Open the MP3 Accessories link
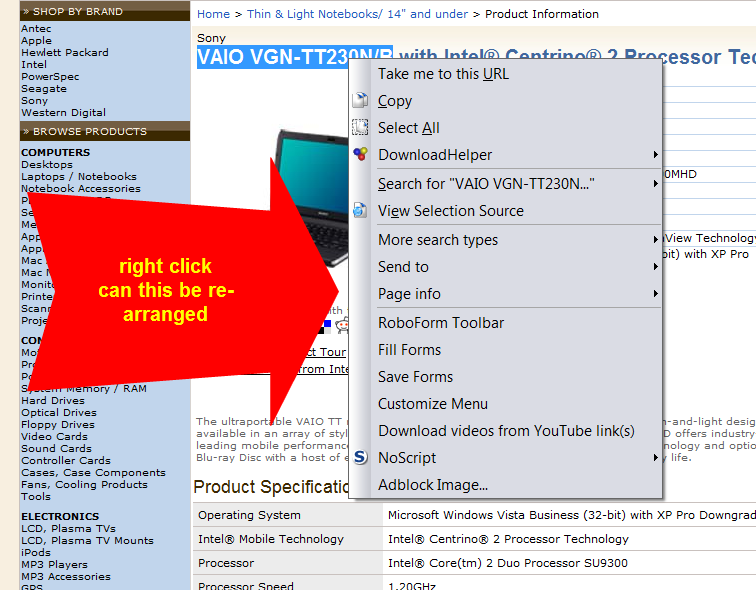 tap(66, 577)
